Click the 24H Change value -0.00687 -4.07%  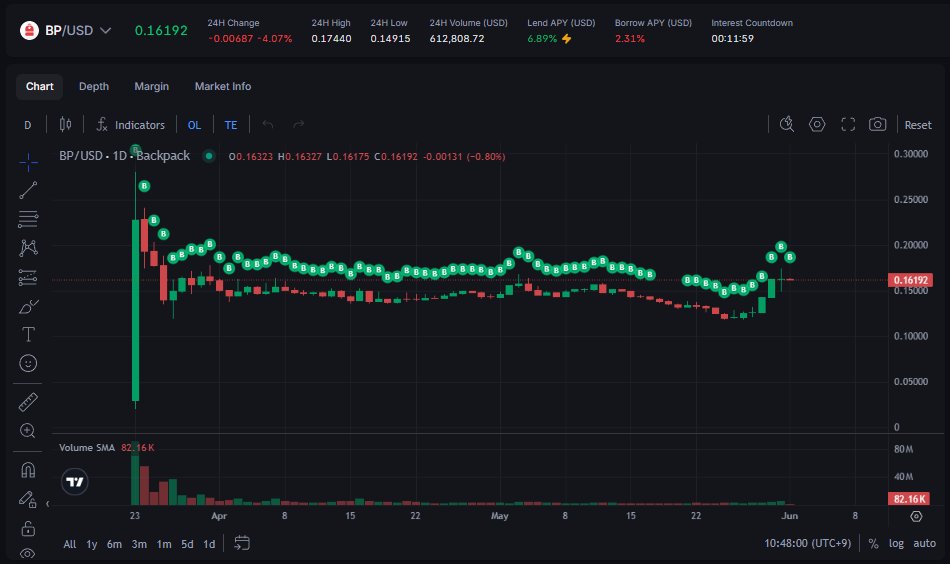(x=250, y=39)
